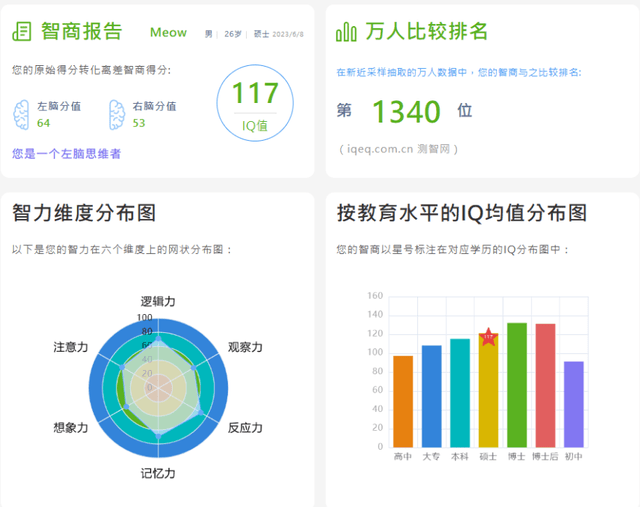Click the radar data point on 逻辑力 axis
Screen dimensions: 640x507
click(158, 339)
